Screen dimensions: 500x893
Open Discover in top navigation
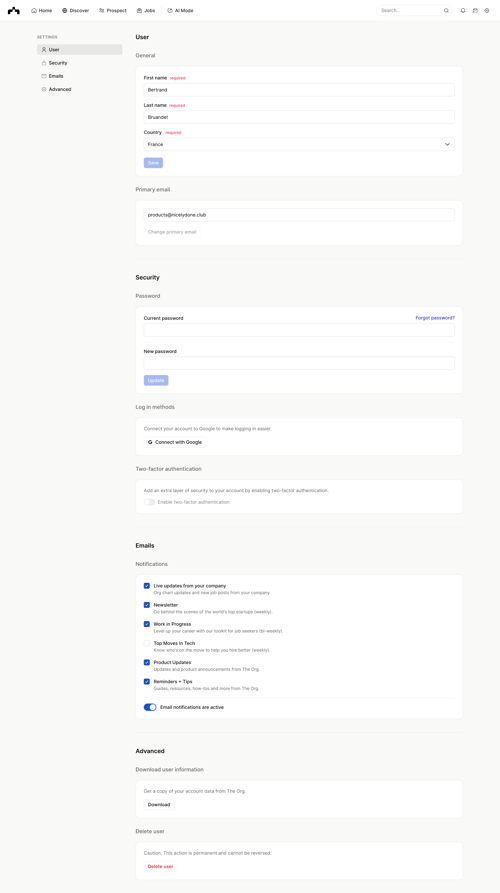coord(76,10)
